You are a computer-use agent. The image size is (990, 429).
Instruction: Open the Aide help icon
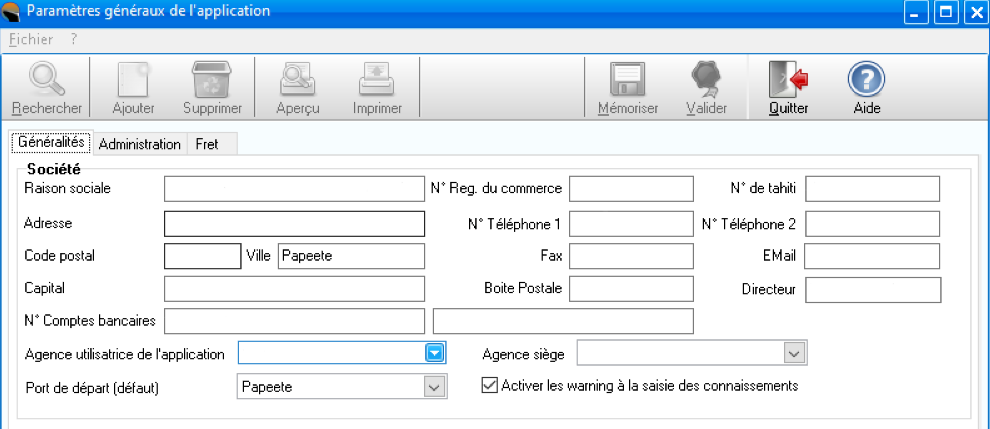pos(866,79)
